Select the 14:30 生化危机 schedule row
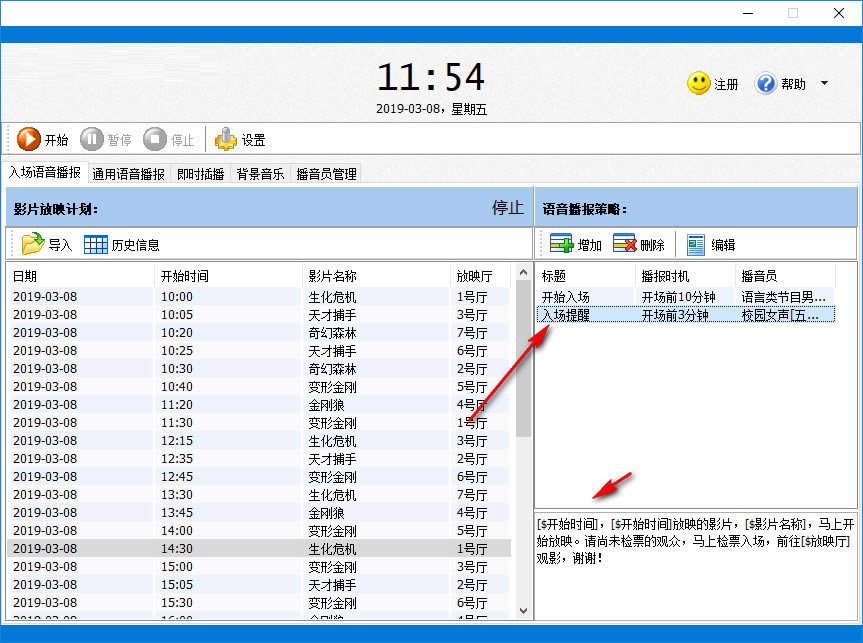This screenshot has width=863, height=643. tap(250, 548)
